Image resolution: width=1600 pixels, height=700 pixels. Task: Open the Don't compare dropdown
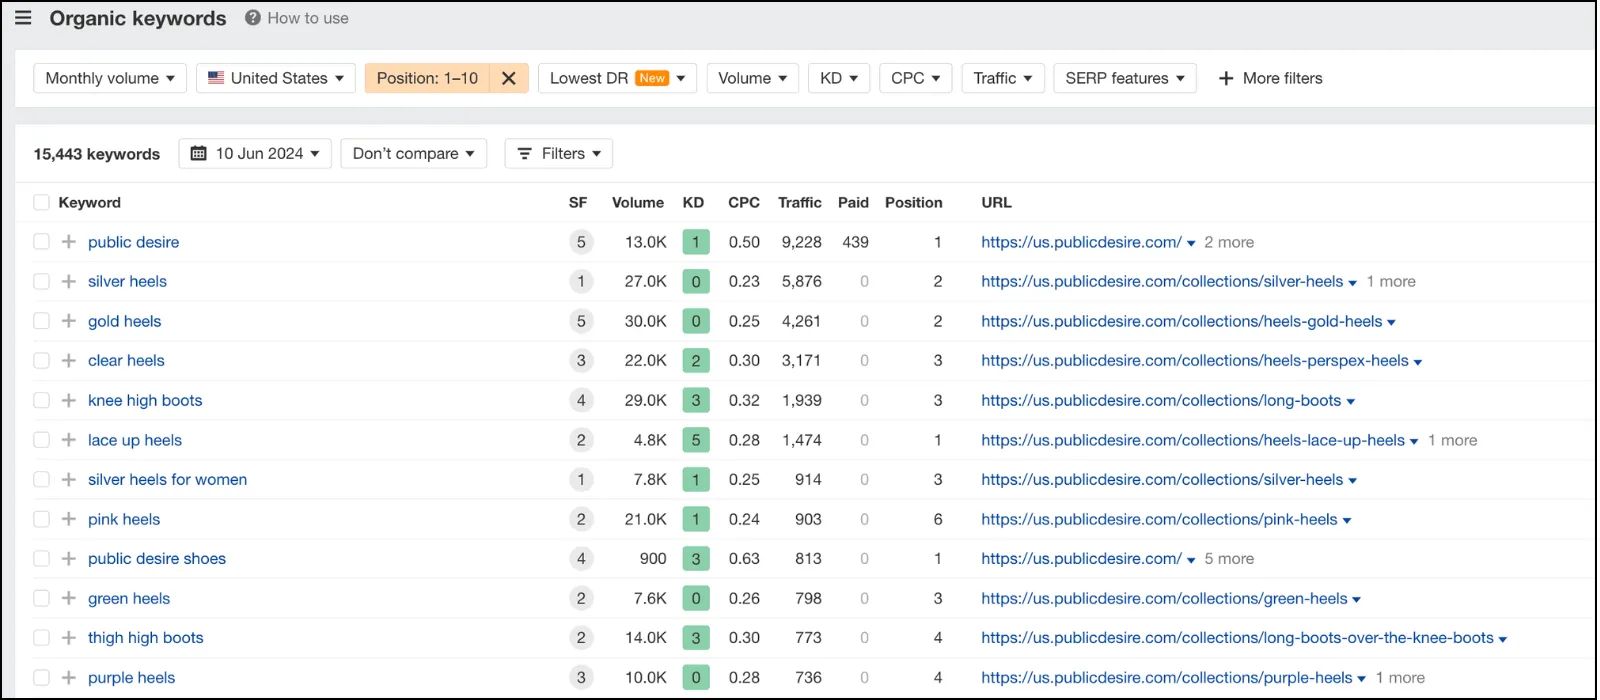pyautogui.click(x=414, y=153)
